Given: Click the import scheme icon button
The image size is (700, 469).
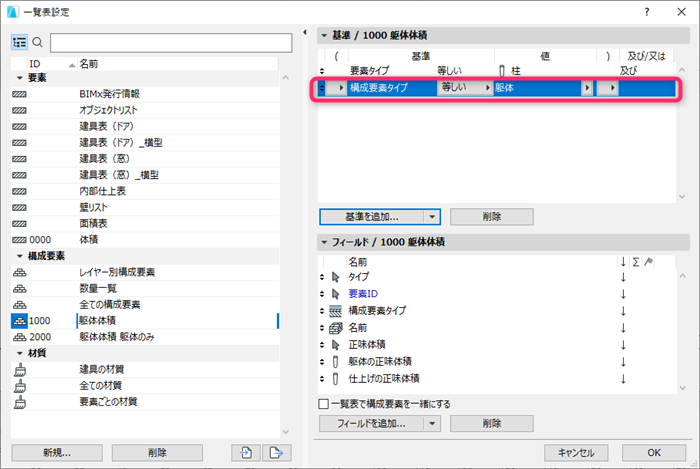Looking at the screenshot, I should pyautogui.click(x=246, y=452).
